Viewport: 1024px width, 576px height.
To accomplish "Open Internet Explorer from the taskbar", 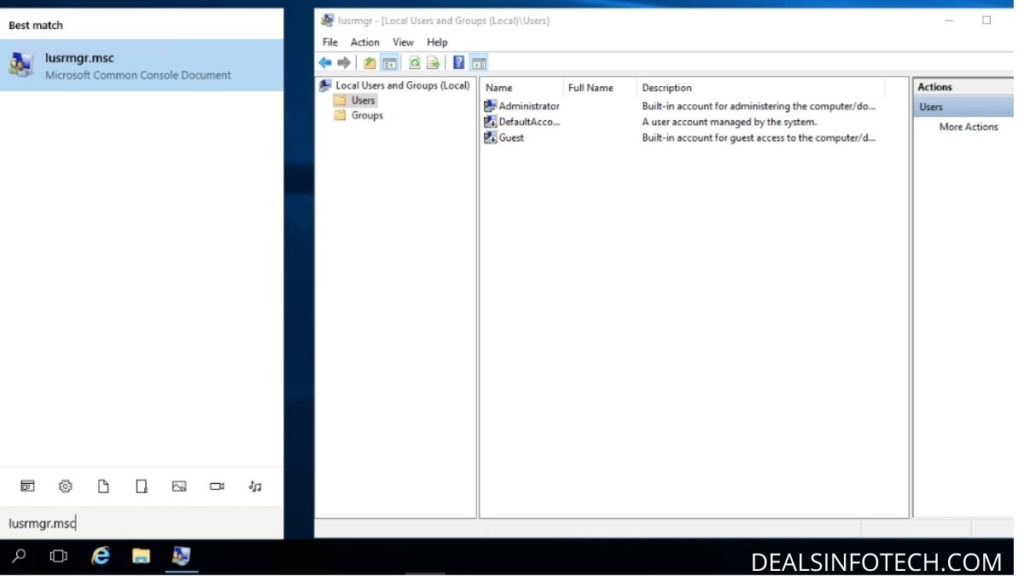I will coord(100,556).
